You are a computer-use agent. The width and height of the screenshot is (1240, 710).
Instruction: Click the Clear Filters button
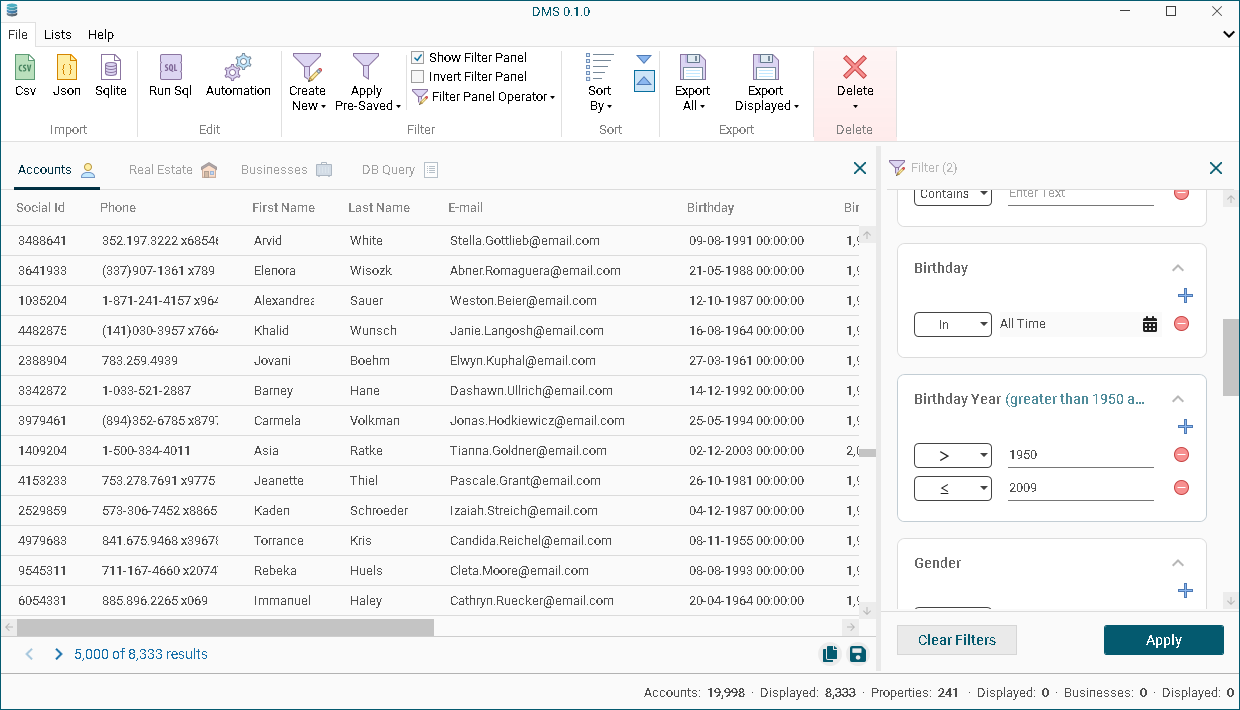coord(957,640)
